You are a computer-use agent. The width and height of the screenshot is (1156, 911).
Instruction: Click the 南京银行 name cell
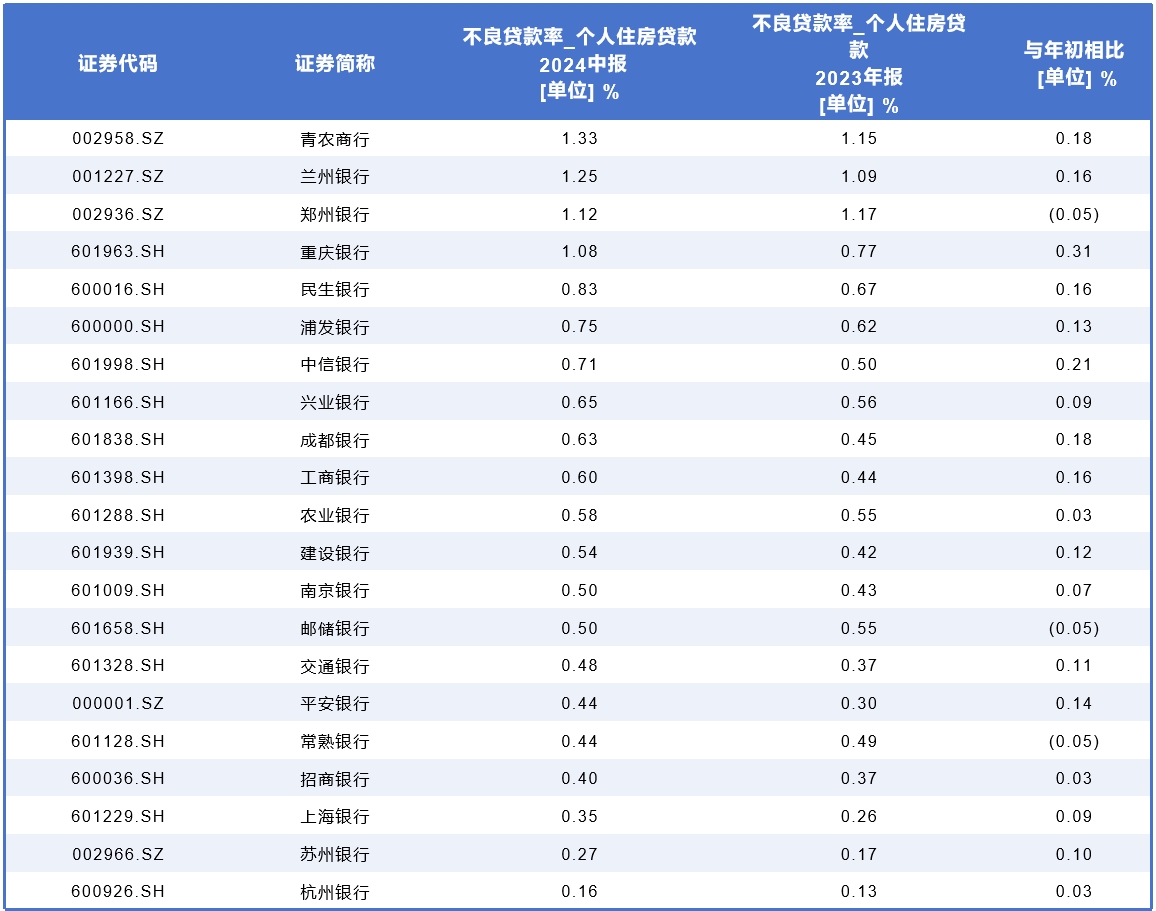coord(335,590)
